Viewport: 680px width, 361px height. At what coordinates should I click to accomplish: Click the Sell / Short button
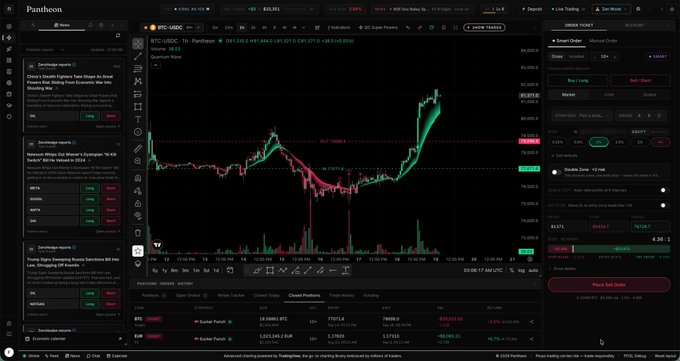point(640,81)
